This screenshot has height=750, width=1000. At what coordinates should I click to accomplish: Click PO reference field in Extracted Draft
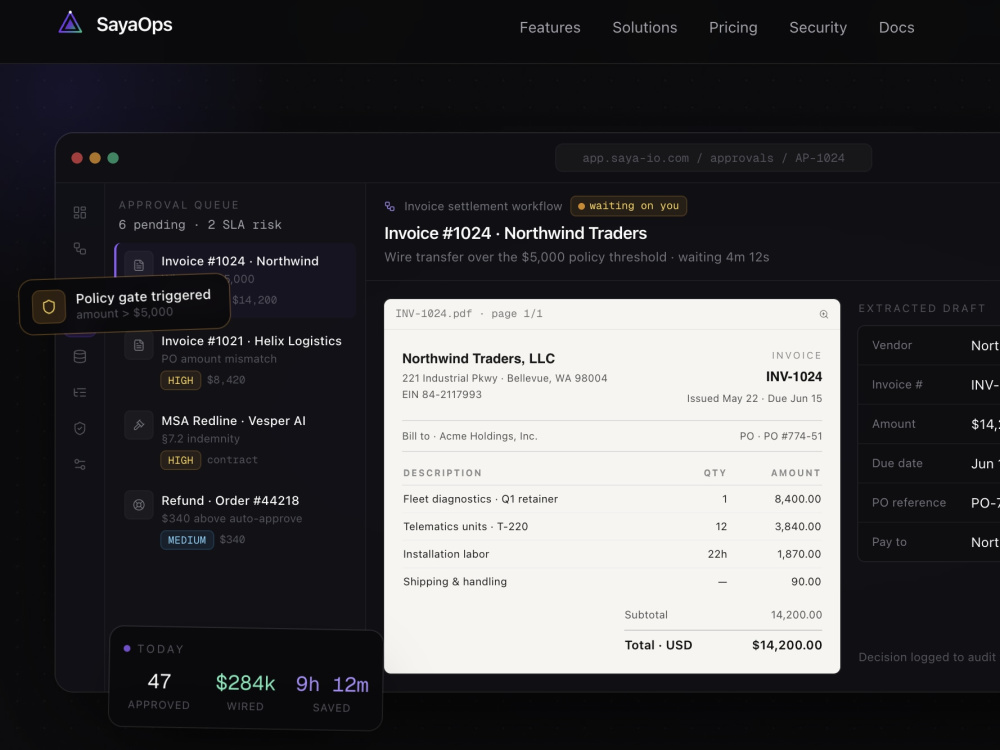929,503
